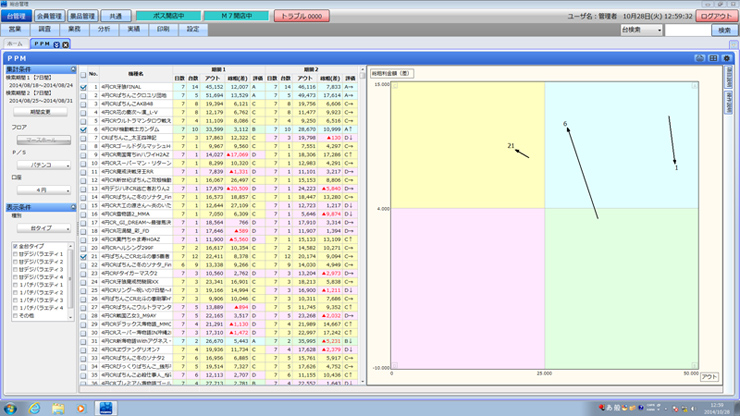
Task: Click the small icon at tab bar right end
Action: [x=733, y=44]
